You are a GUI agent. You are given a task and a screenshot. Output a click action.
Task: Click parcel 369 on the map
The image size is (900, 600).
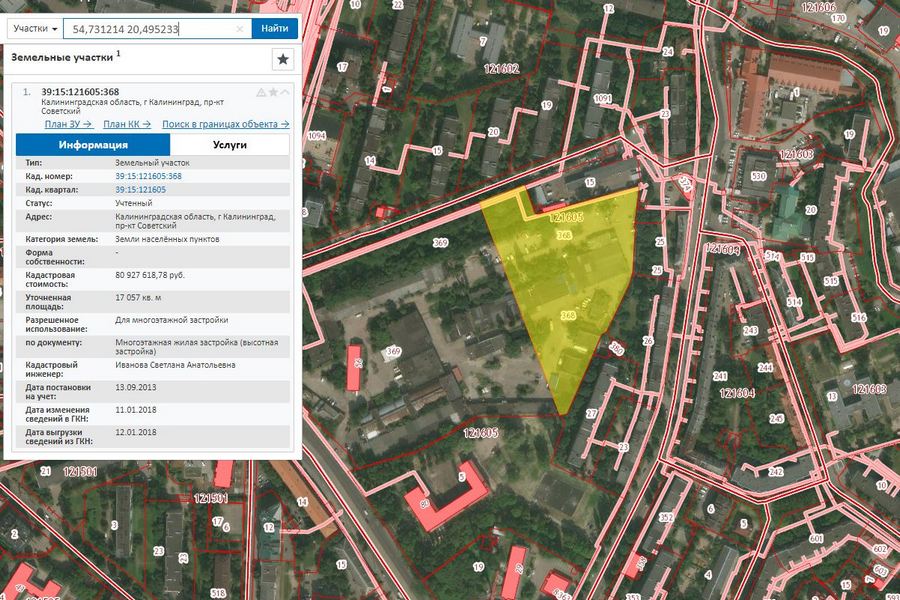[x=440, y=243]
